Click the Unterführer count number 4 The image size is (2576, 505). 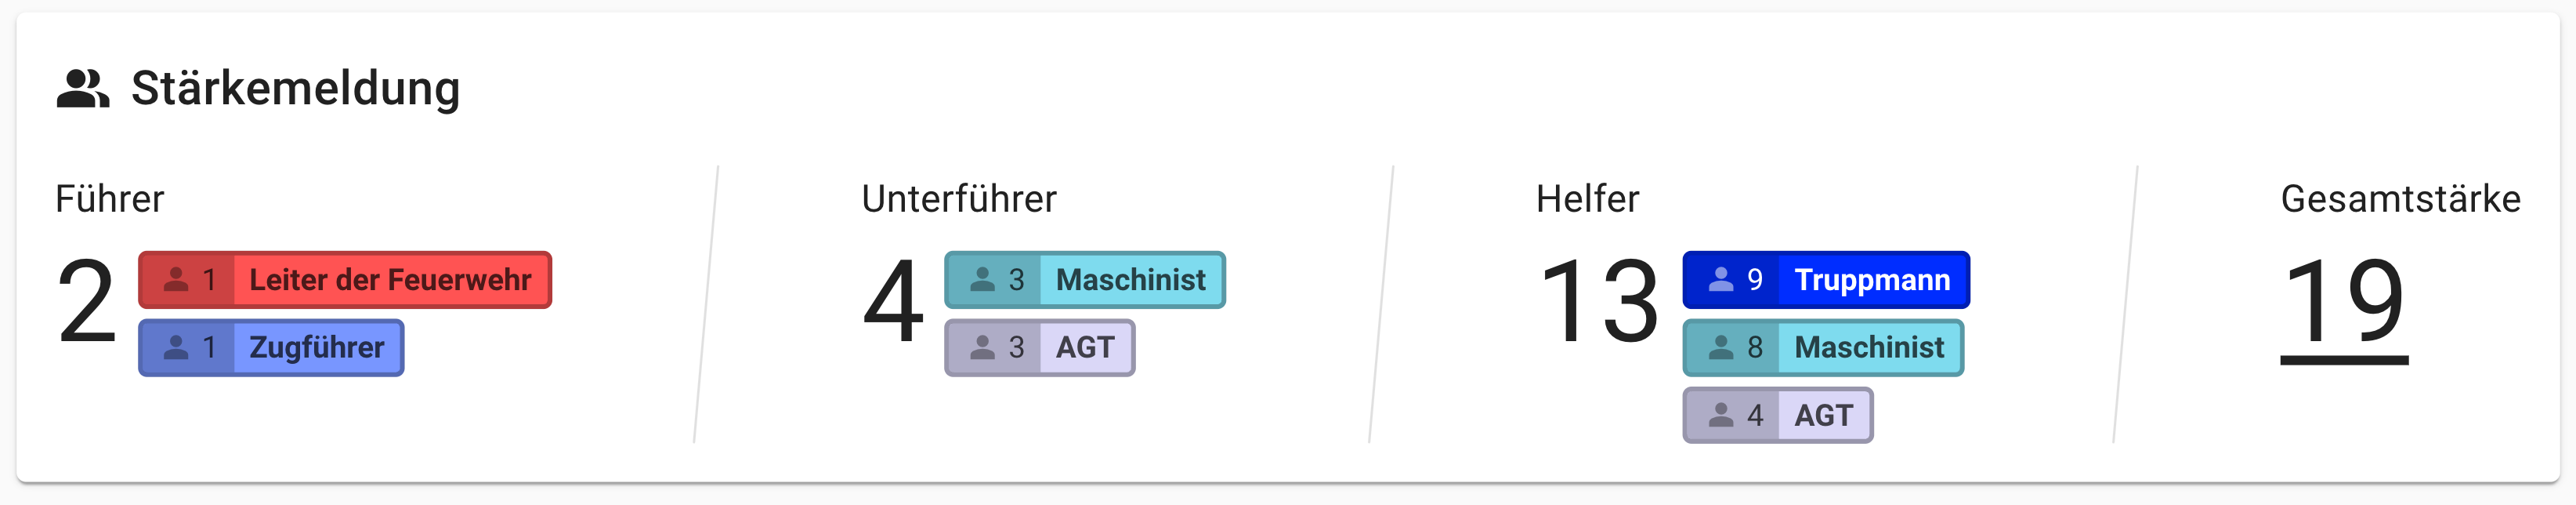[893, 302]
